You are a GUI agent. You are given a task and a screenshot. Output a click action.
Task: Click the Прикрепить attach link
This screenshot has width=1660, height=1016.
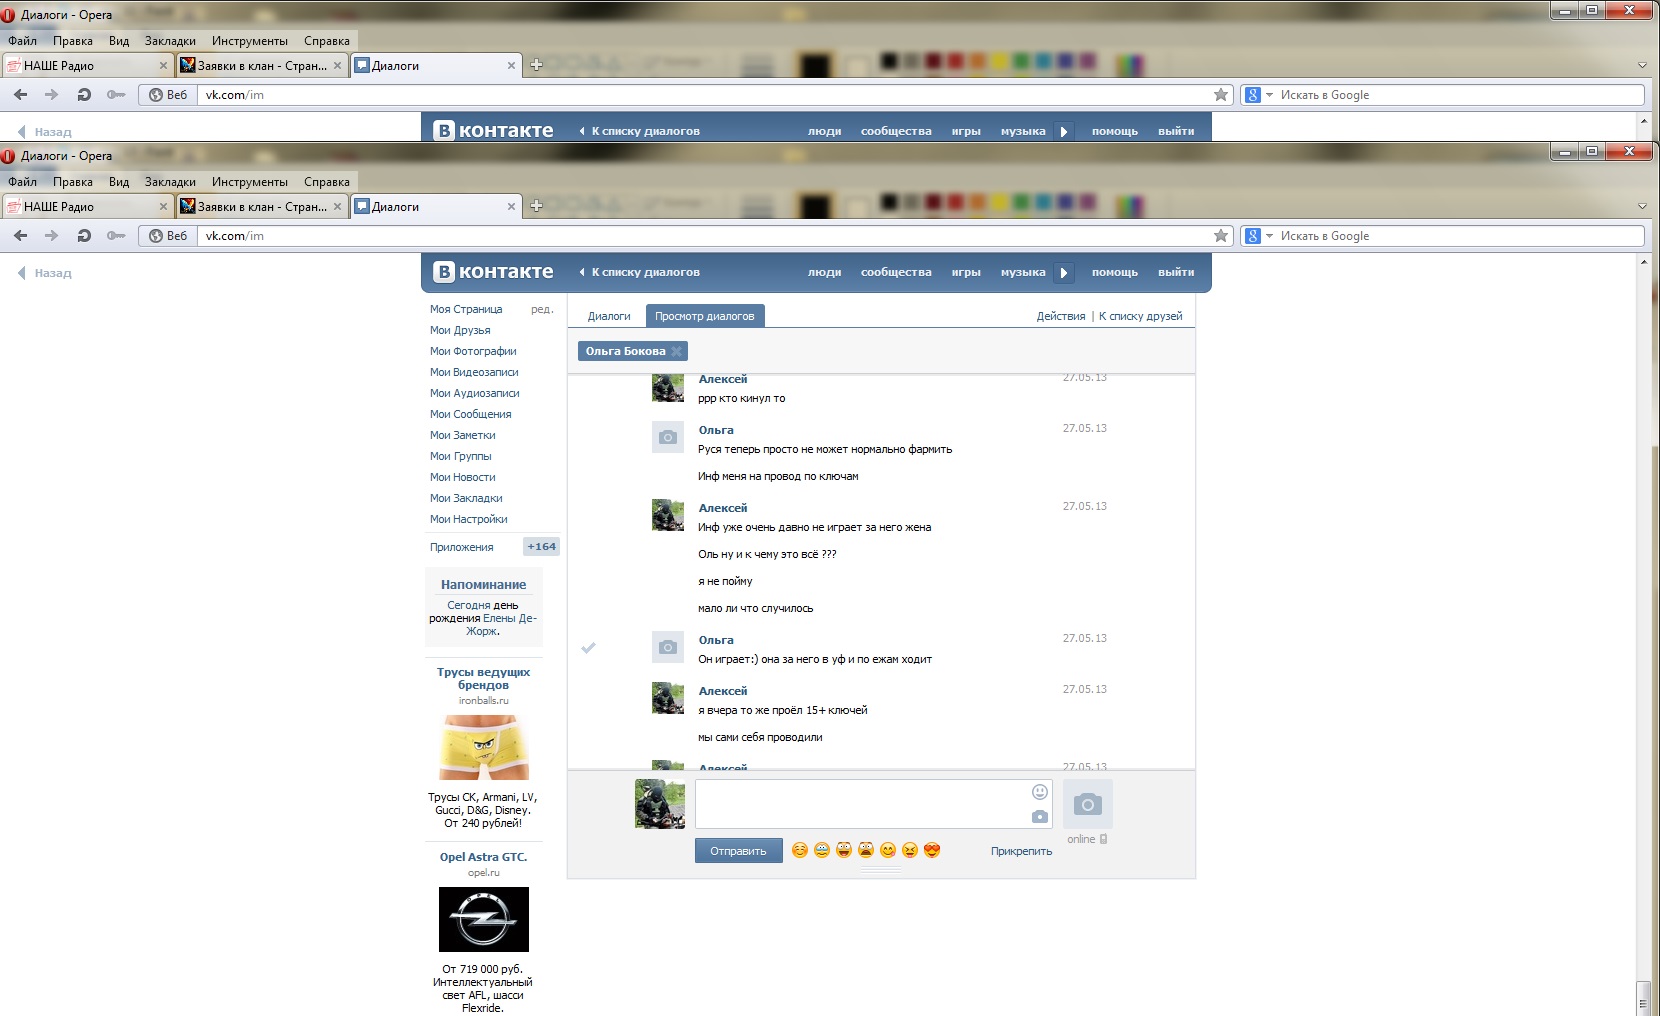(x=1021, y=851)
